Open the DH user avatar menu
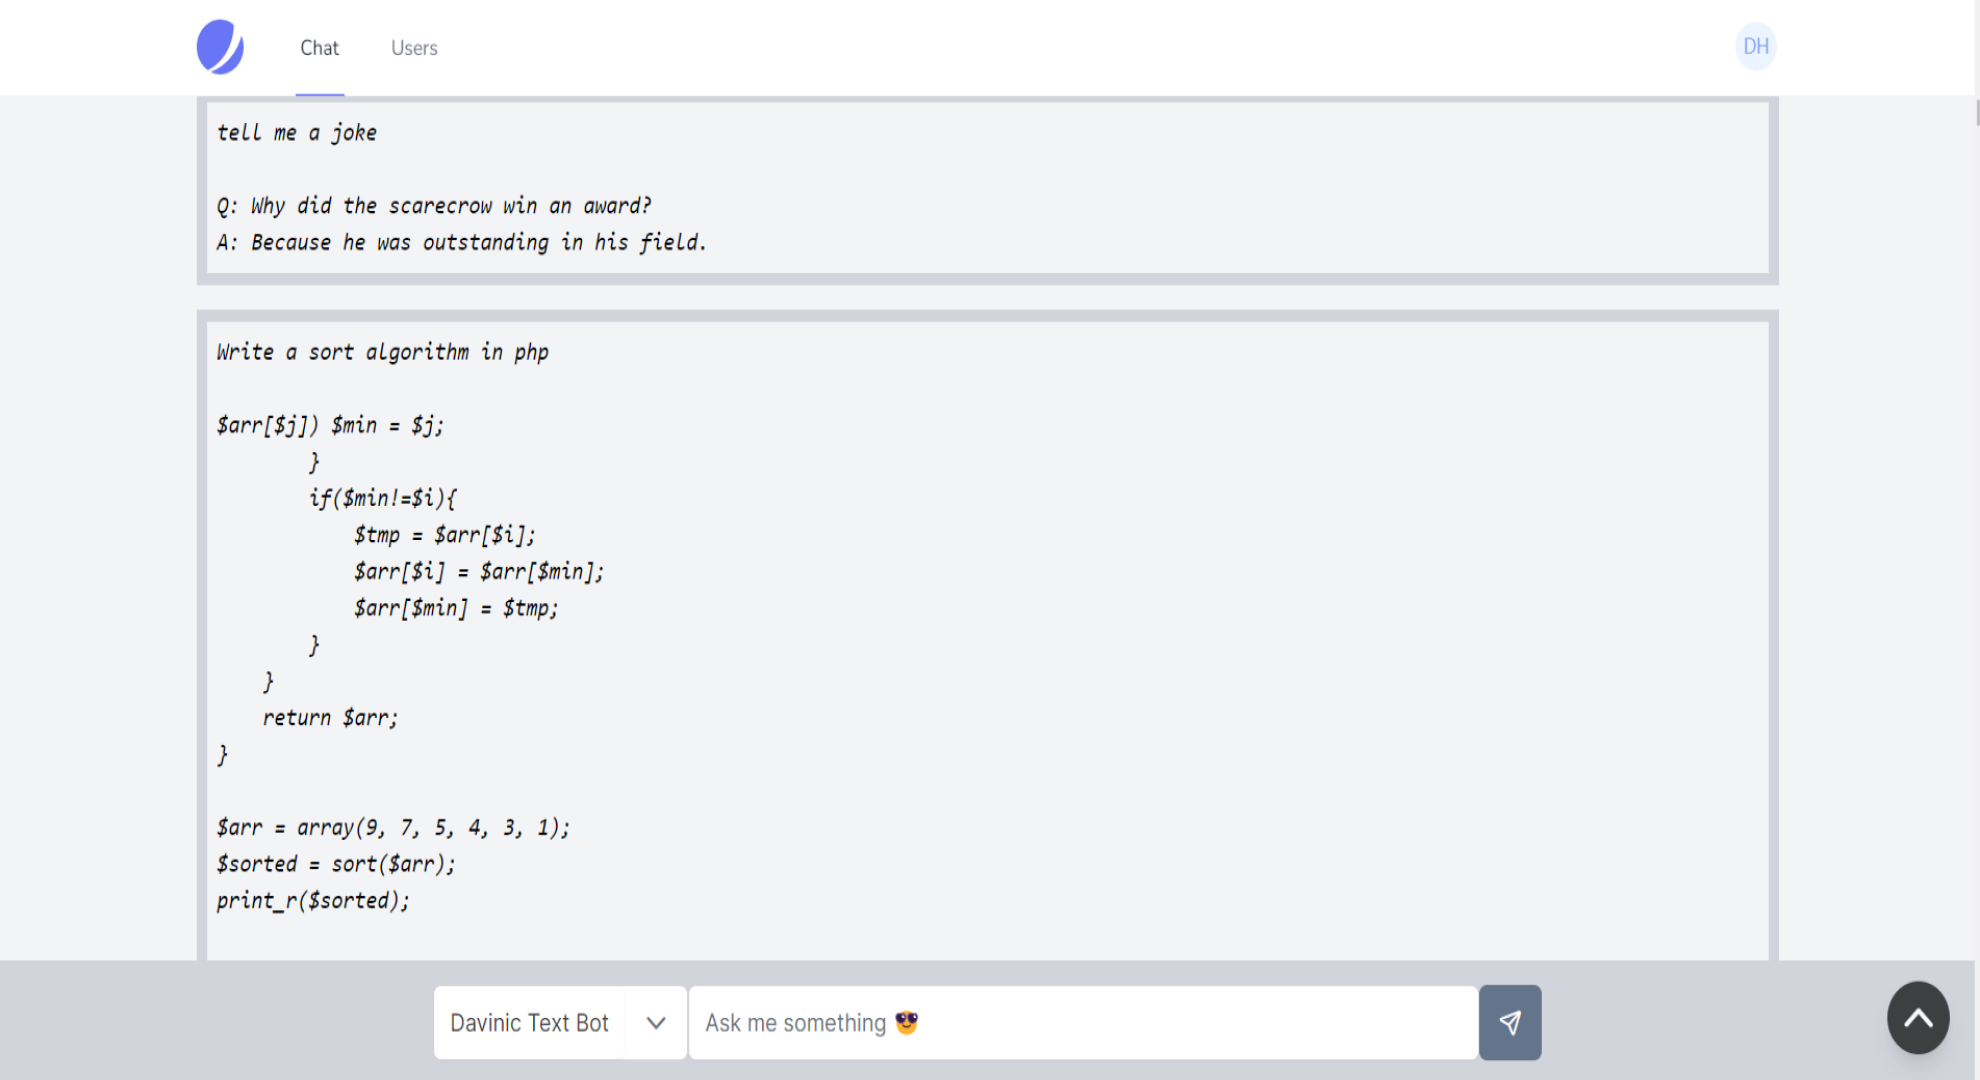The width and height of the screenshot is (1980, 1080). click(x=1755, y=47)
